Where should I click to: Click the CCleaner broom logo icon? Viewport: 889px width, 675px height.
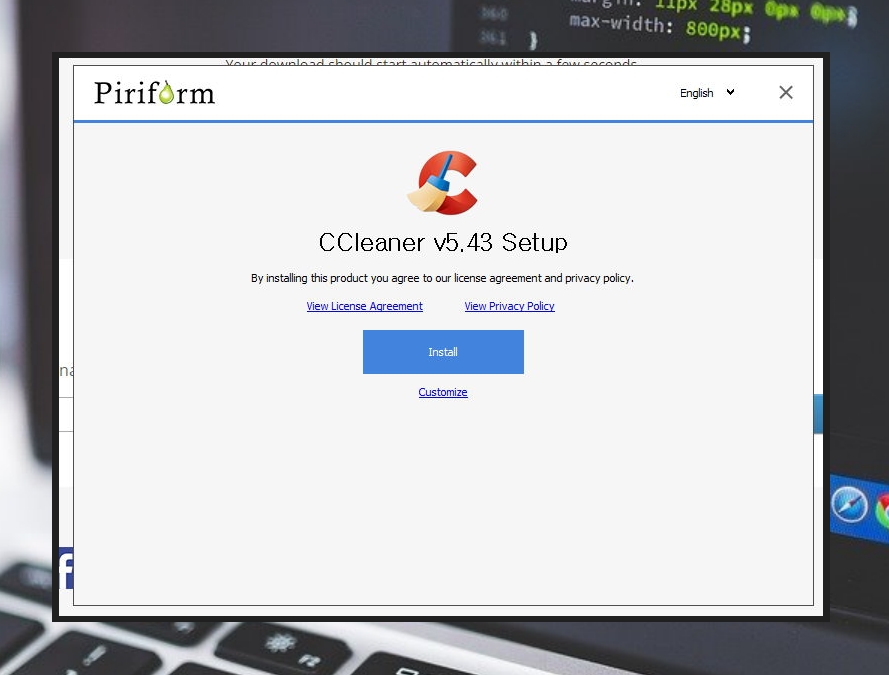click(443, 182)
